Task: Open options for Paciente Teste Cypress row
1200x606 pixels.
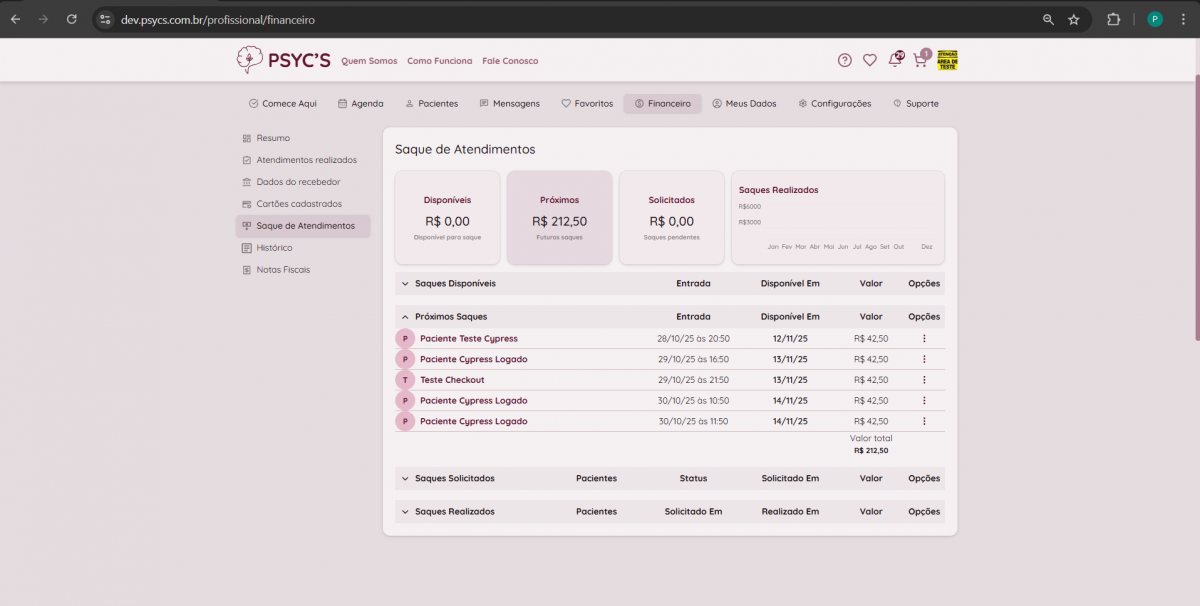Action: tap(924, 339)
